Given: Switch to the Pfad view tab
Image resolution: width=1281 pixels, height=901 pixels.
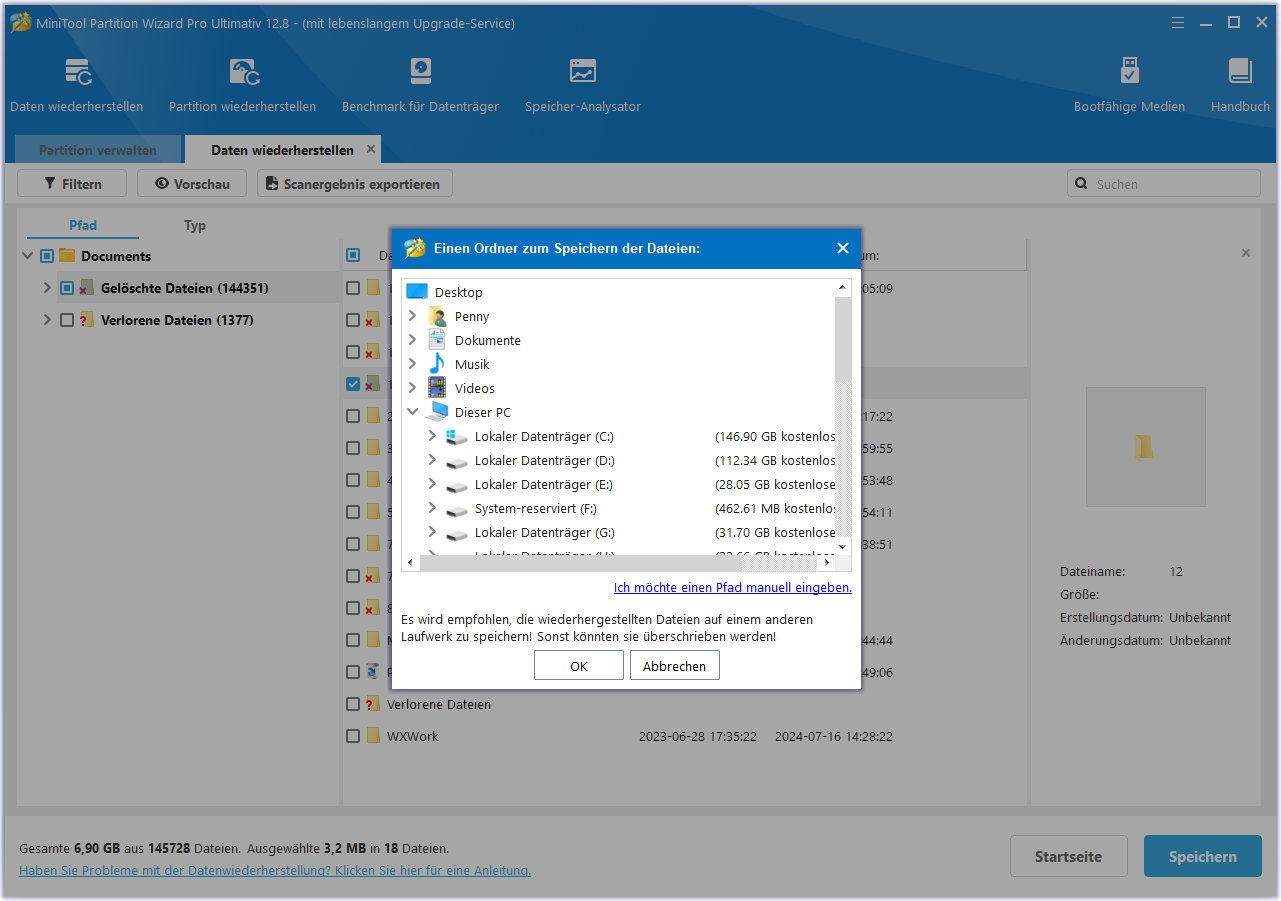Looking at the screenshot, I should pos(83,225).
